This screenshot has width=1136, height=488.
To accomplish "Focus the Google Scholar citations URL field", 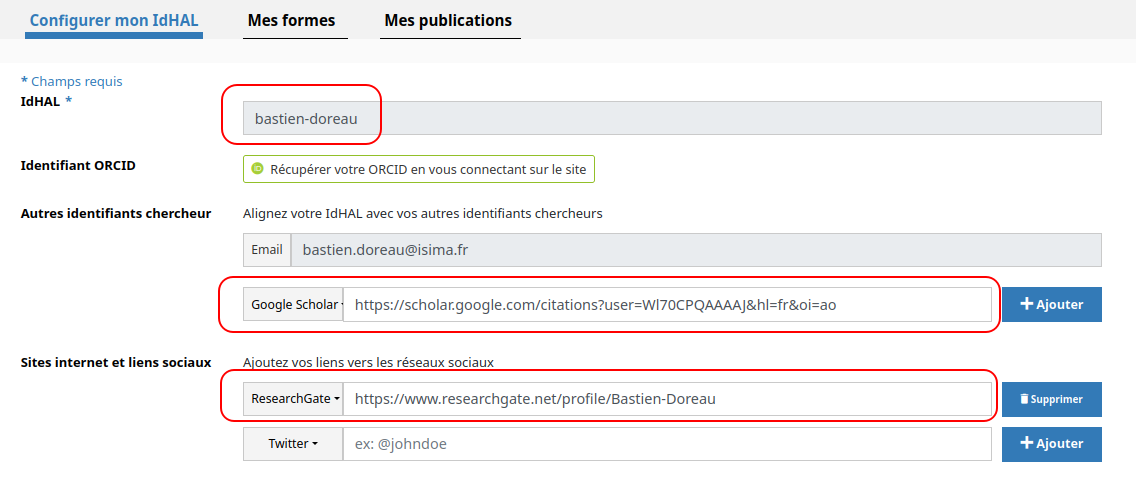I will pyautogui.click(x=667, y=305).
